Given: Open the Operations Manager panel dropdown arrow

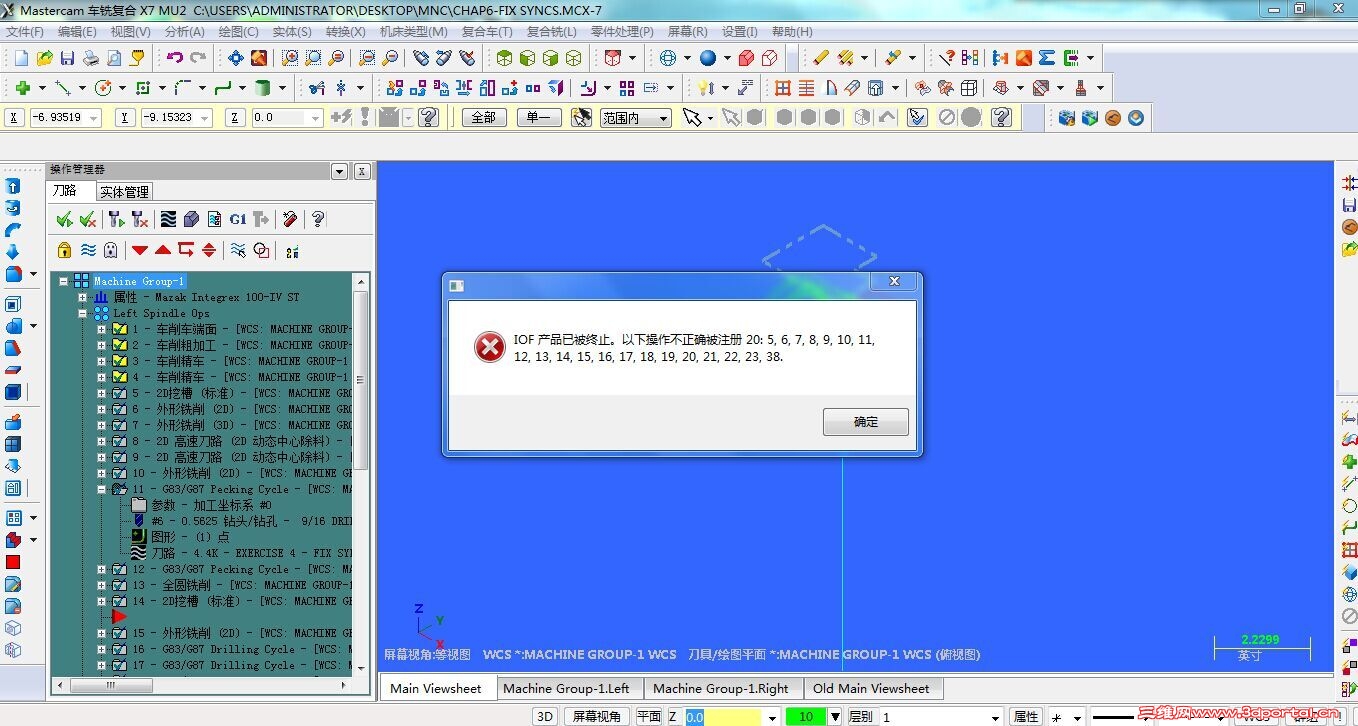Looking at the screenshot, I should click(339, 171).
